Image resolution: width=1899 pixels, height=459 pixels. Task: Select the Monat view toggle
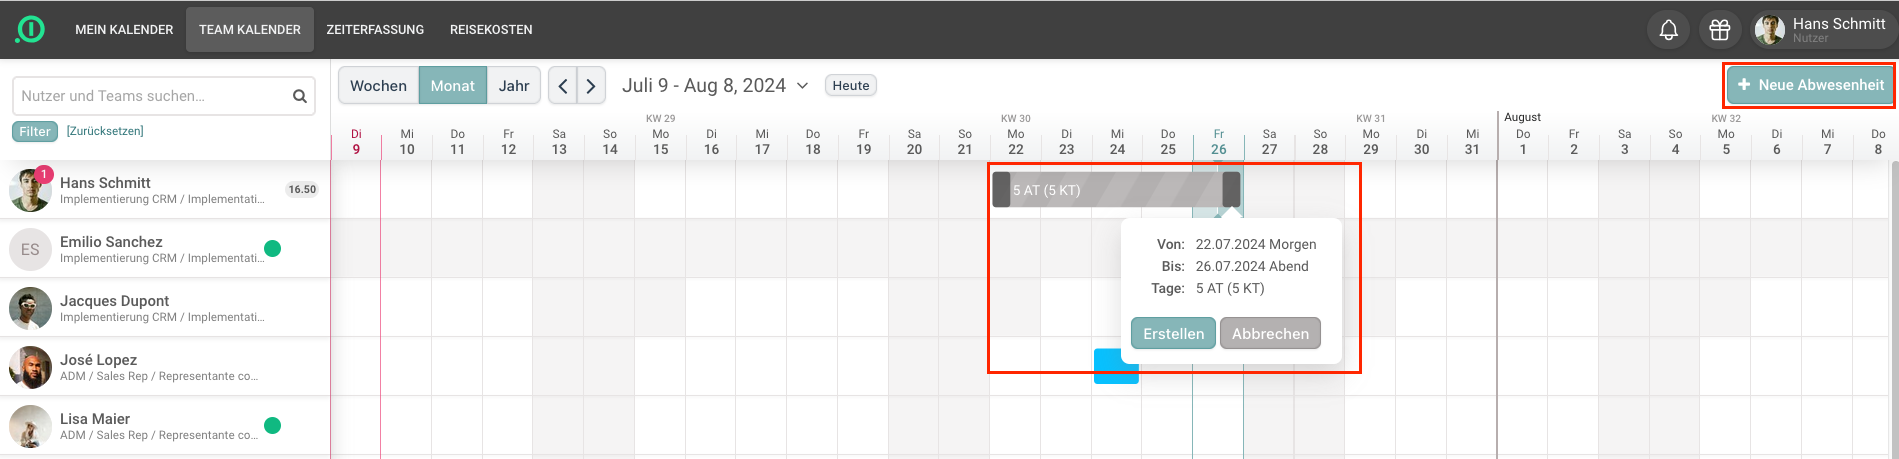(x=452, y=86)
